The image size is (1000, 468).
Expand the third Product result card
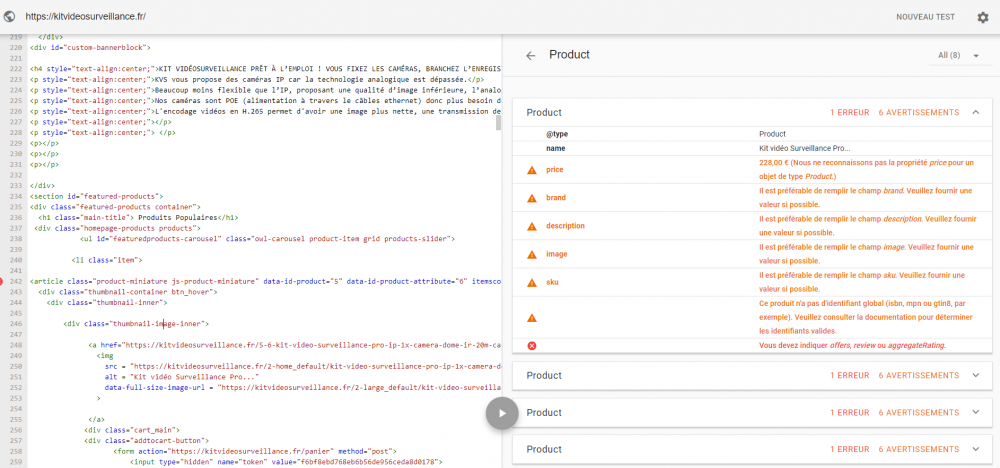pyautogui.click(x=975, y=412)
